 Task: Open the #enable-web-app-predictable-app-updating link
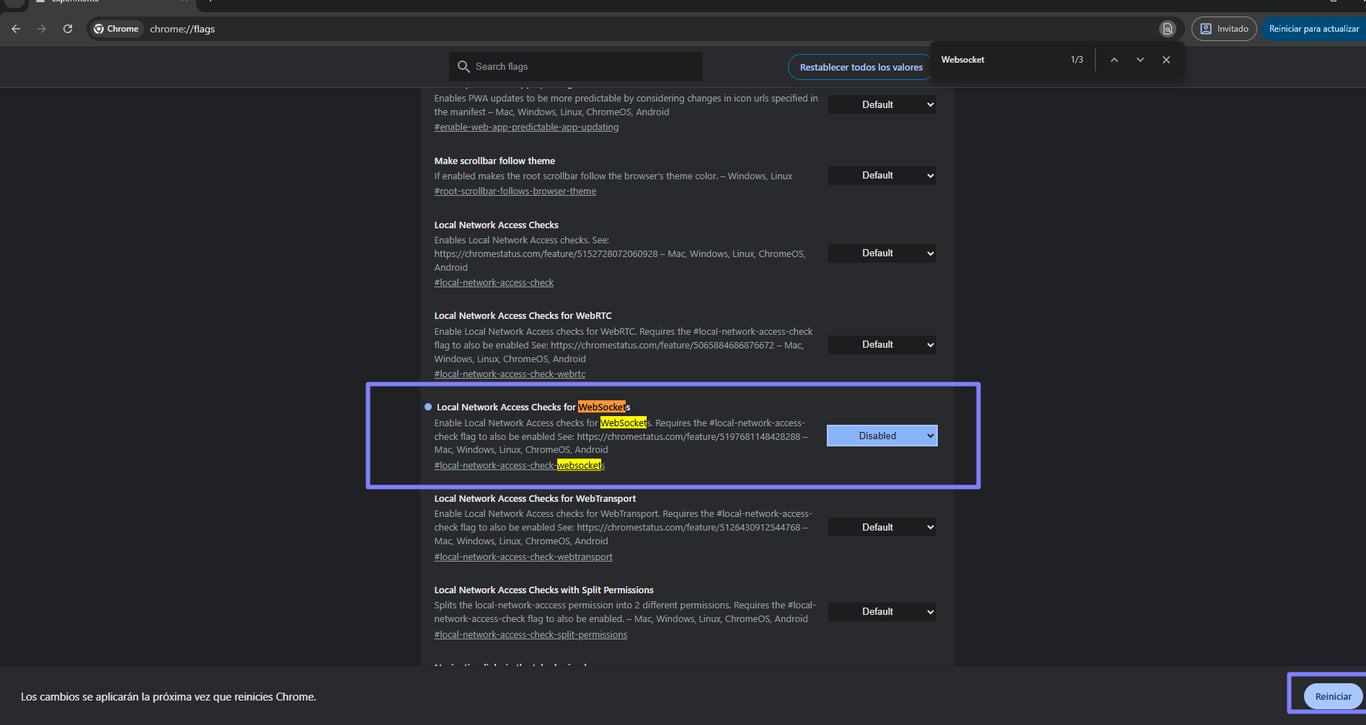tap(526, 127)
